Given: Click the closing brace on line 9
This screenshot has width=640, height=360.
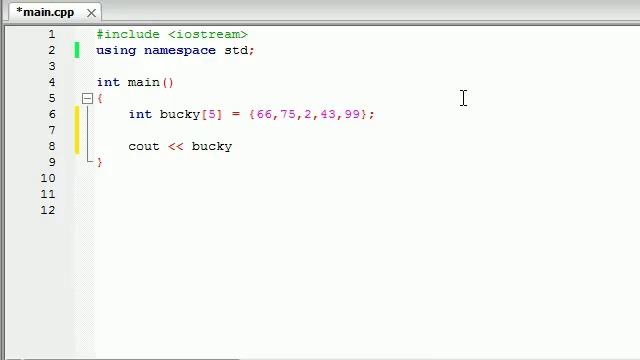Looking at the screenshot, I should coord(100,162).
